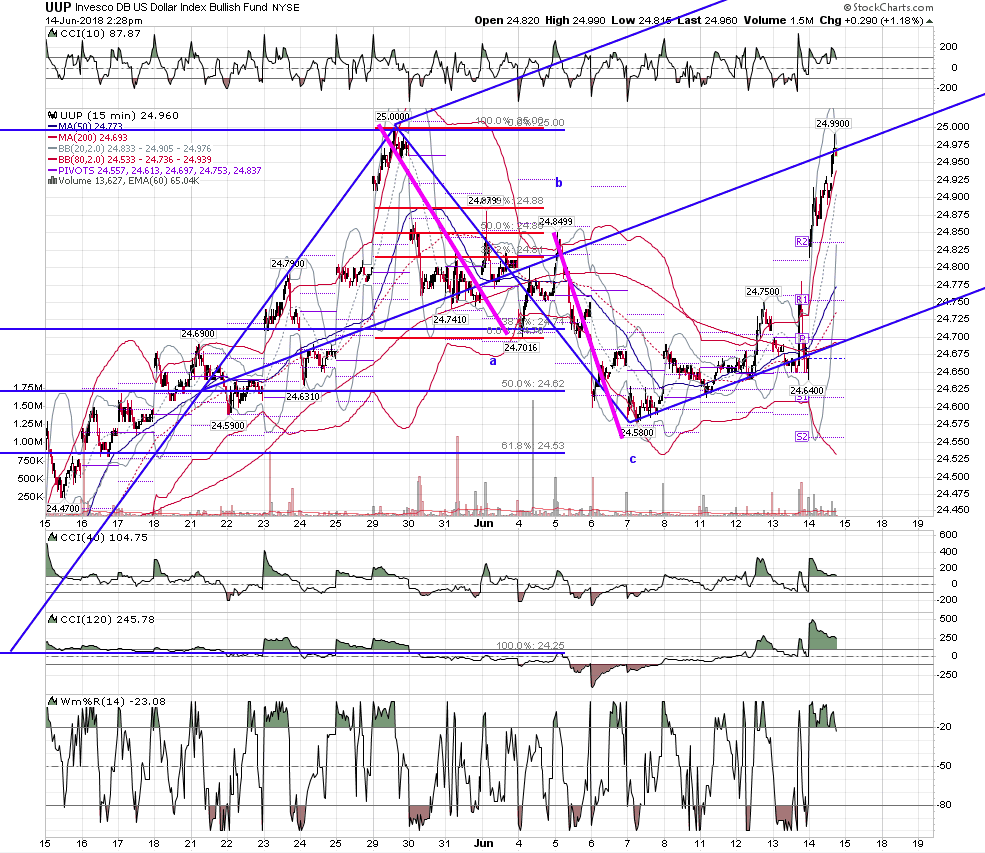Click the Chg +0.290 (+1.18%) value
985x853 pixels.
[x=871, y=21]
